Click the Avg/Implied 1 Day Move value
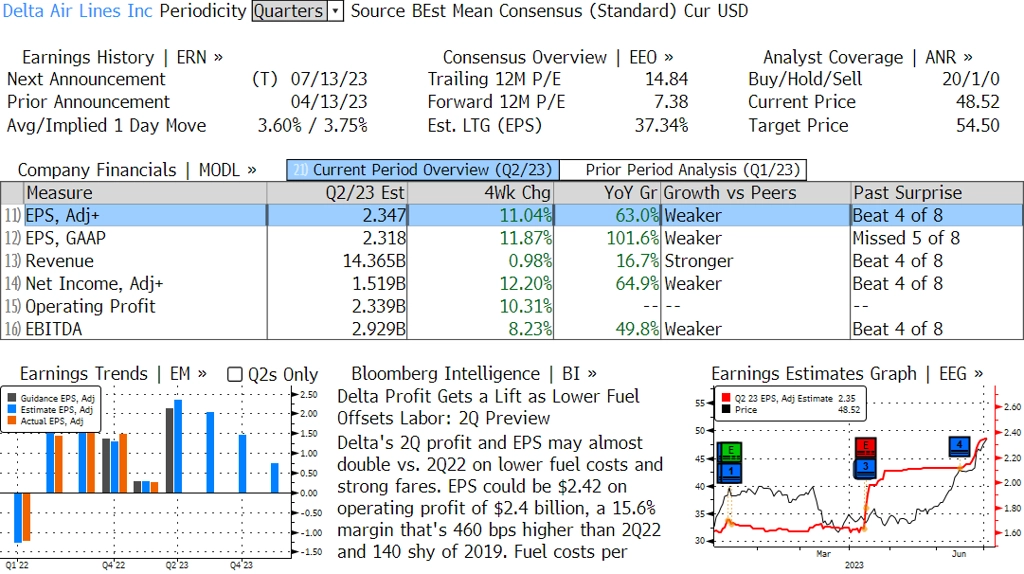Screen dimensions: 1024x574 pos(312,125)
